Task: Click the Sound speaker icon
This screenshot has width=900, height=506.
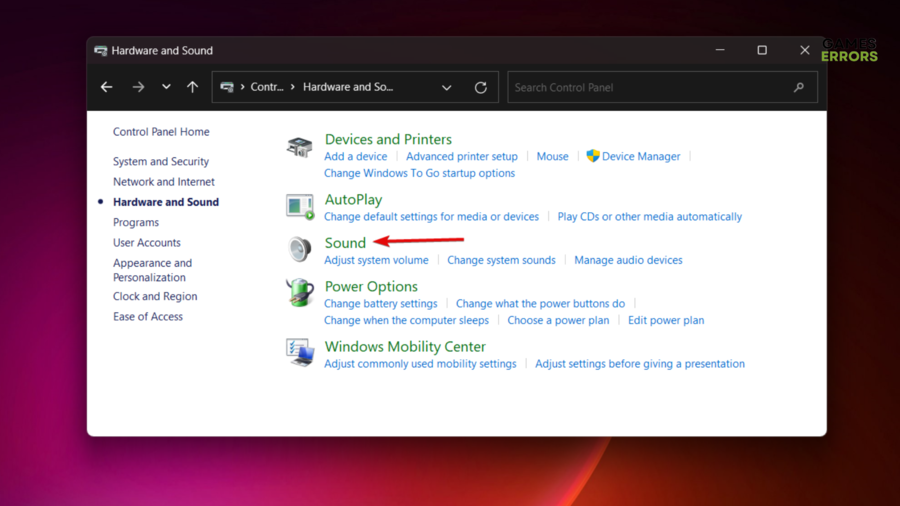Action: coord(299,249)
